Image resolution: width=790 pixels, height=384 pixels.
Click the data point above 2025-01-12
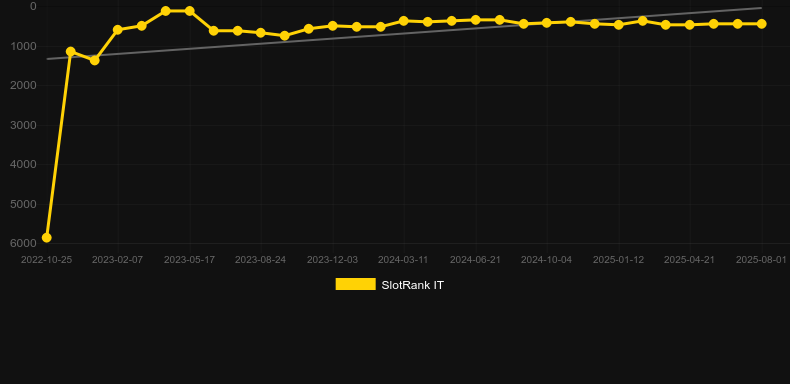click(x=619, y=25)
